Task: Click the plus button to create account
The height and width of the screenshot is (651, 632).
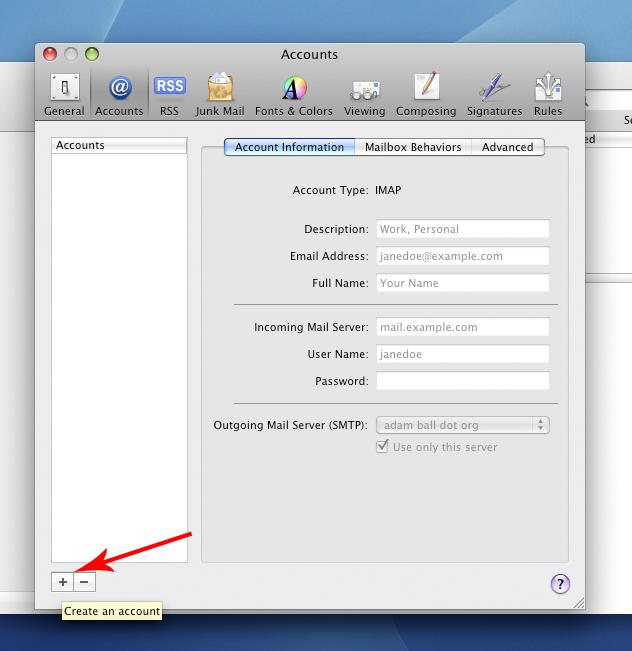Action: tap(62, 581)
